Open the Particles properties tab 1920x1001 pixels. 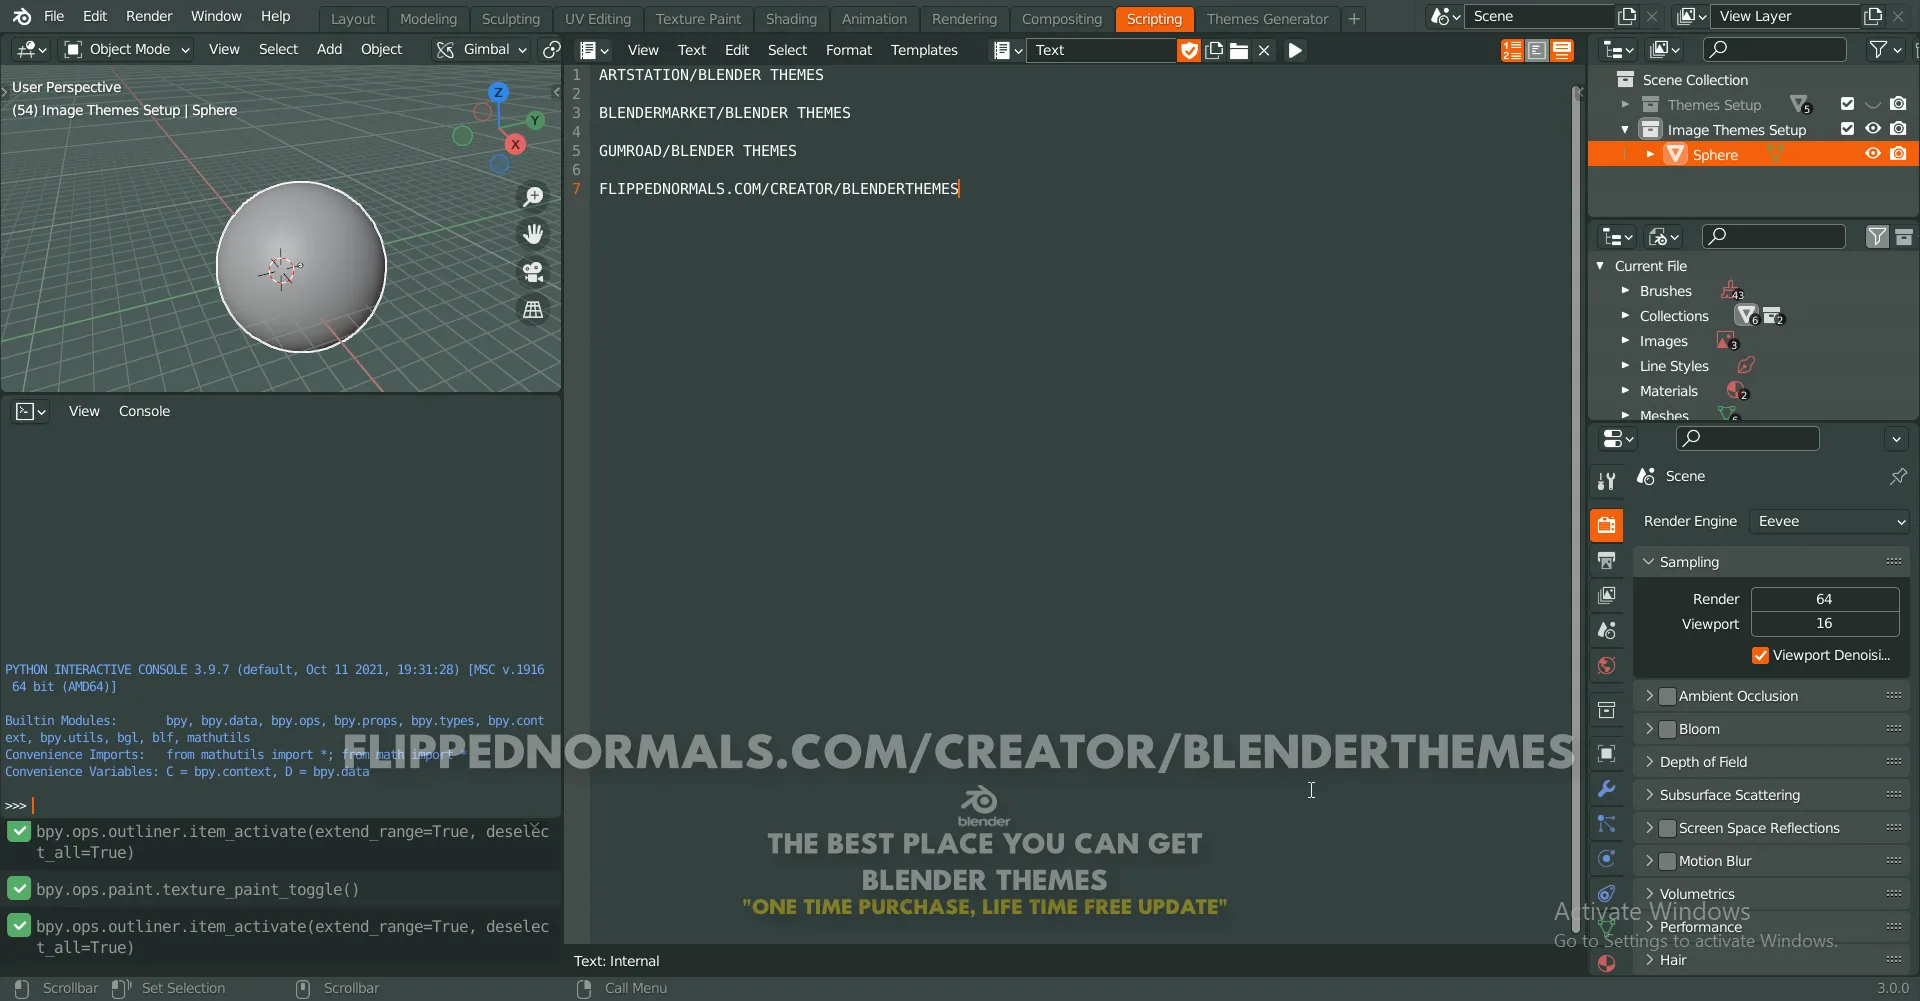pos(1606,823)
